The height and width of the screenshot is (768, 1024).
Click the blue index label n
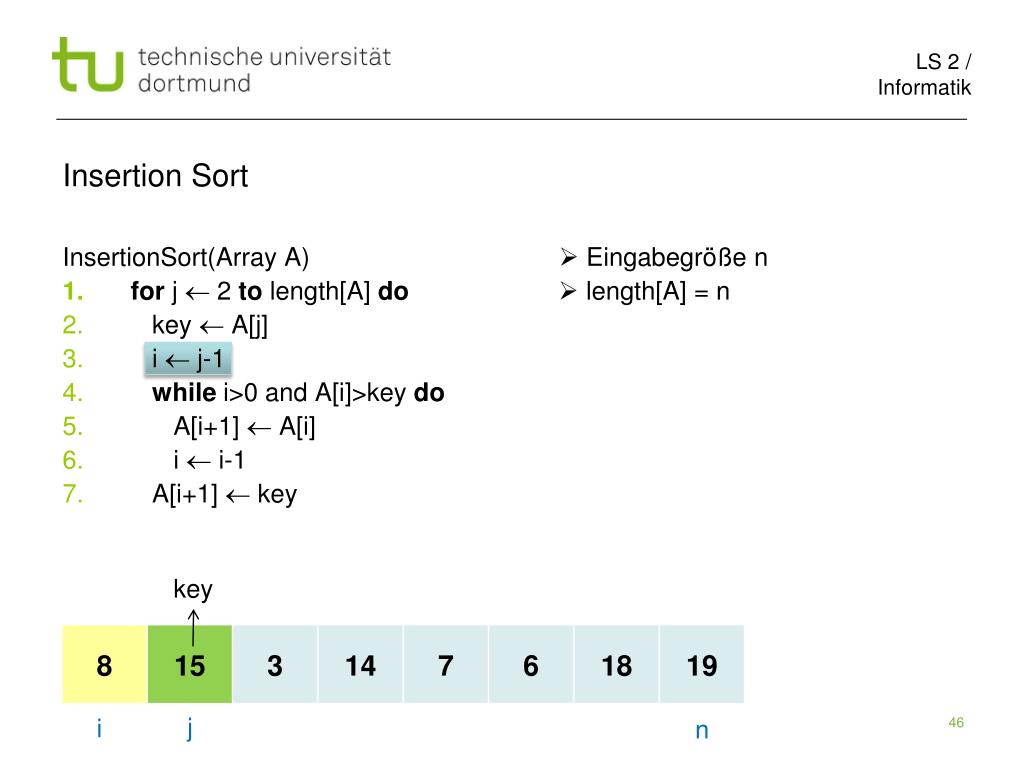click(x=702, y=731)
